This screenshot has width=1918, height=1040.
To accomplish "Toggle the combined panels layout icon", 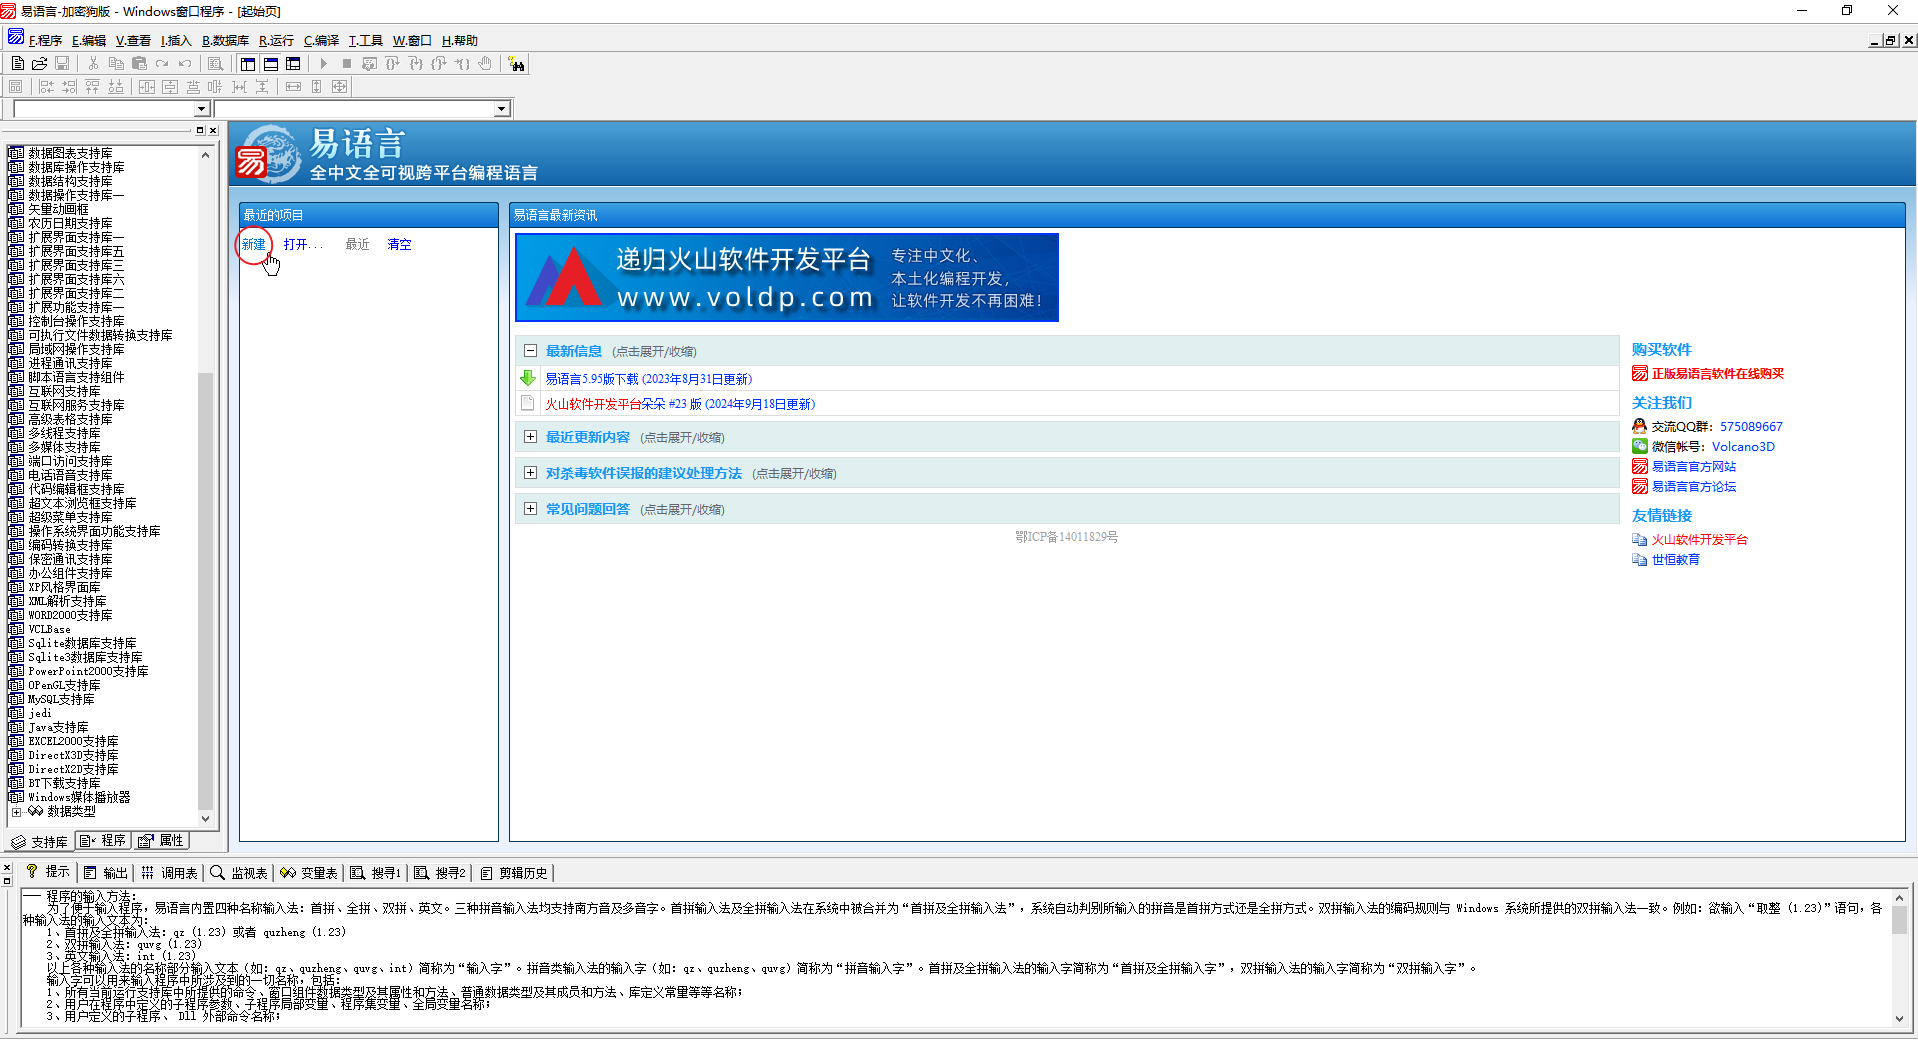I will (x=293, y=63).
